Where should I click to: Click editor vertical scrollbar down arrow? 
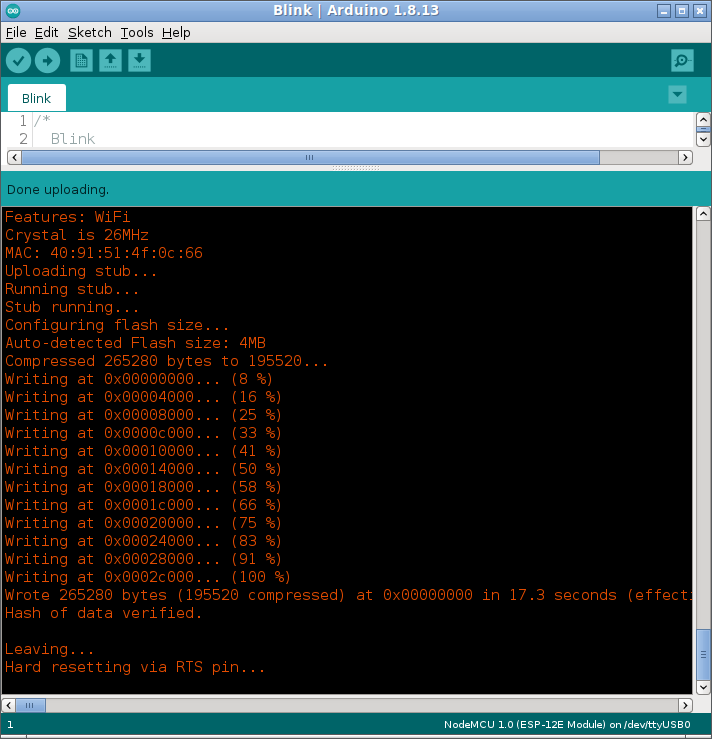pos(703,140)
